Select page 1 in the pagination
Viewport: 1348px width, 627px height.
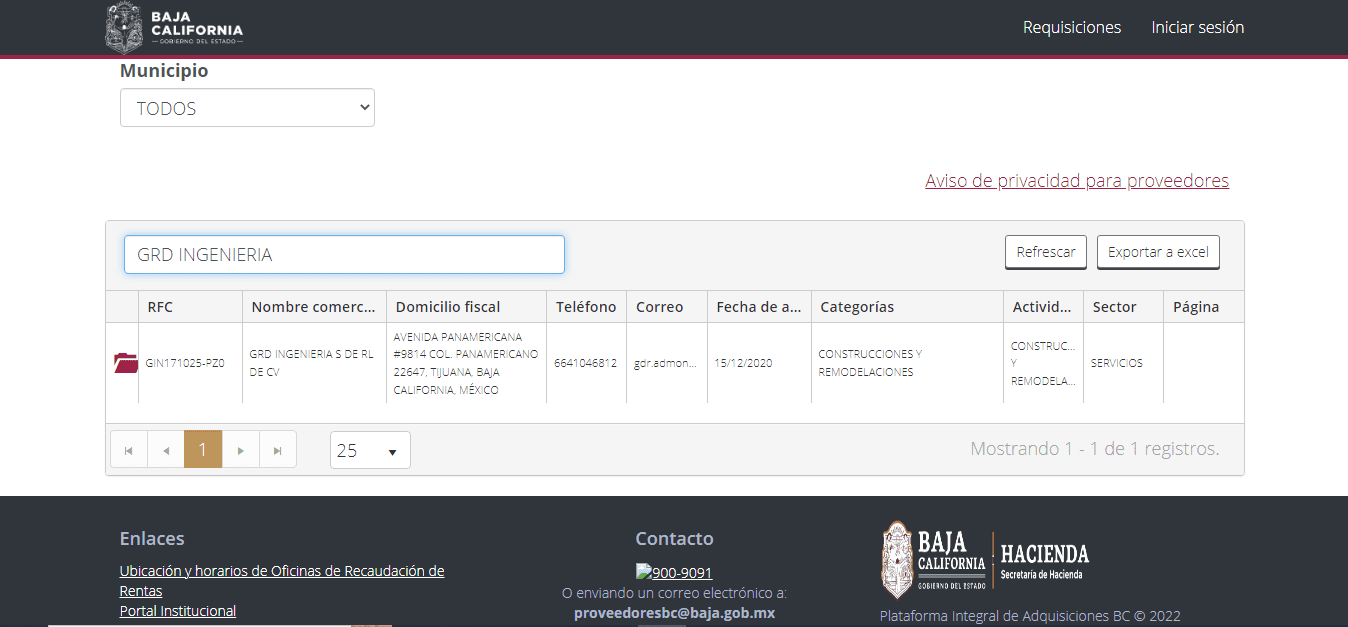pos(203,450)
